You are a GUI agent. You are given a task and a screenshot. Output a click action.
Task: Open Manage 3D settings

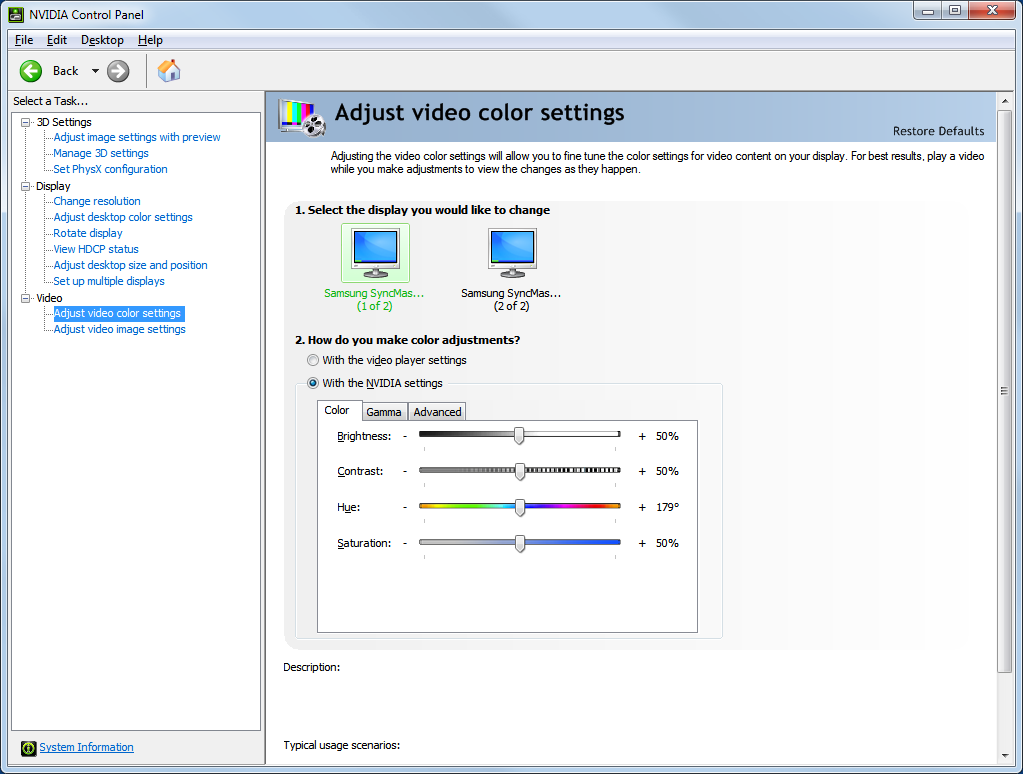(x=100, y=153)
